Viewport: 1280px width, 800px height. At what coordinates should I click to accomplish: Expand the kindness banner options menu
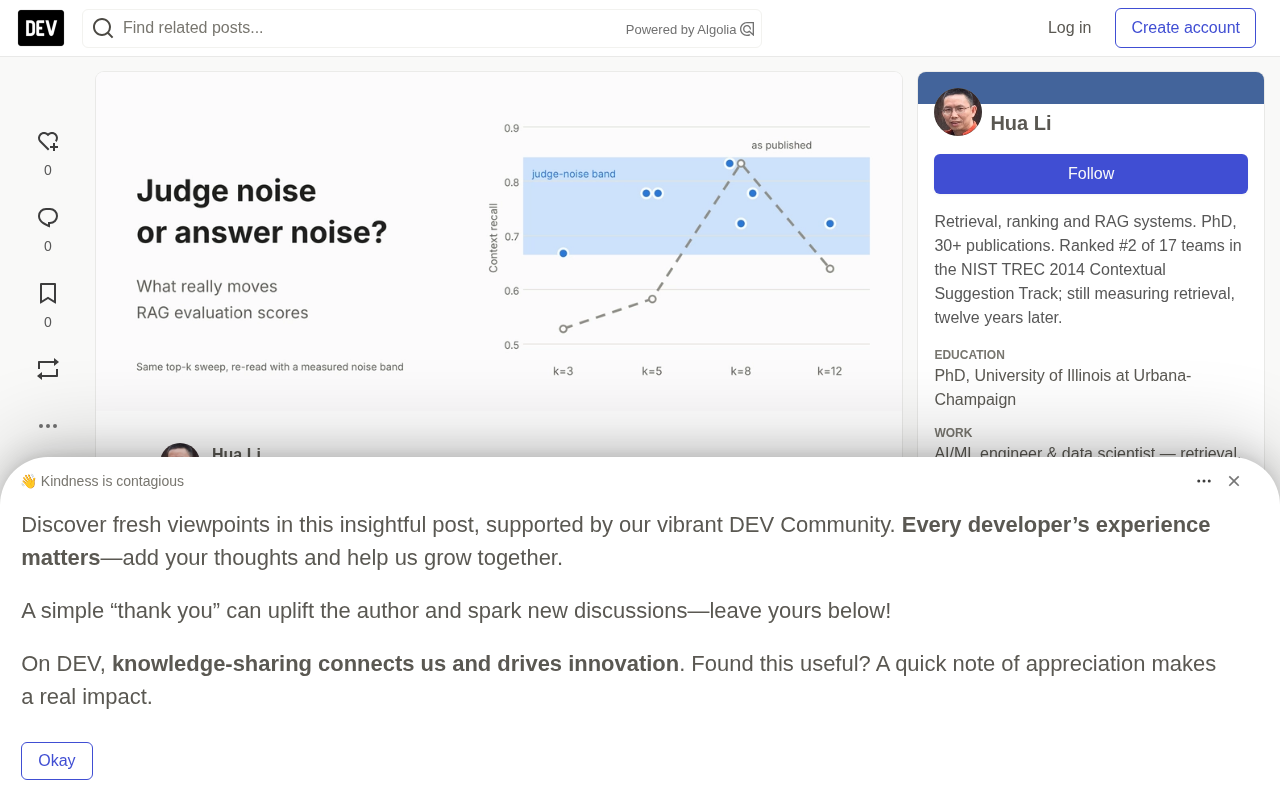(1204, 481)
